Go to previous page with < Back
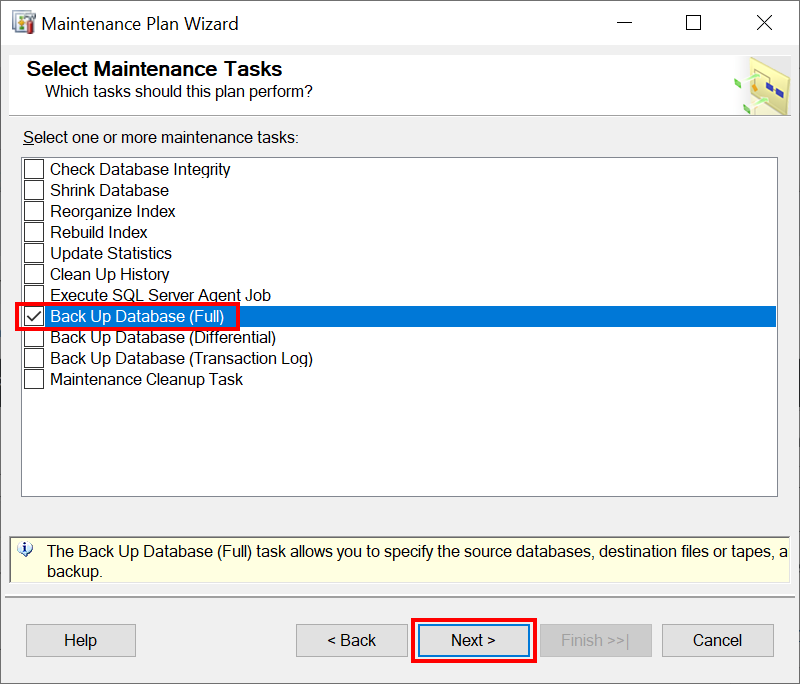The height and width of the screenshot is (684, 800). point(352,640)
